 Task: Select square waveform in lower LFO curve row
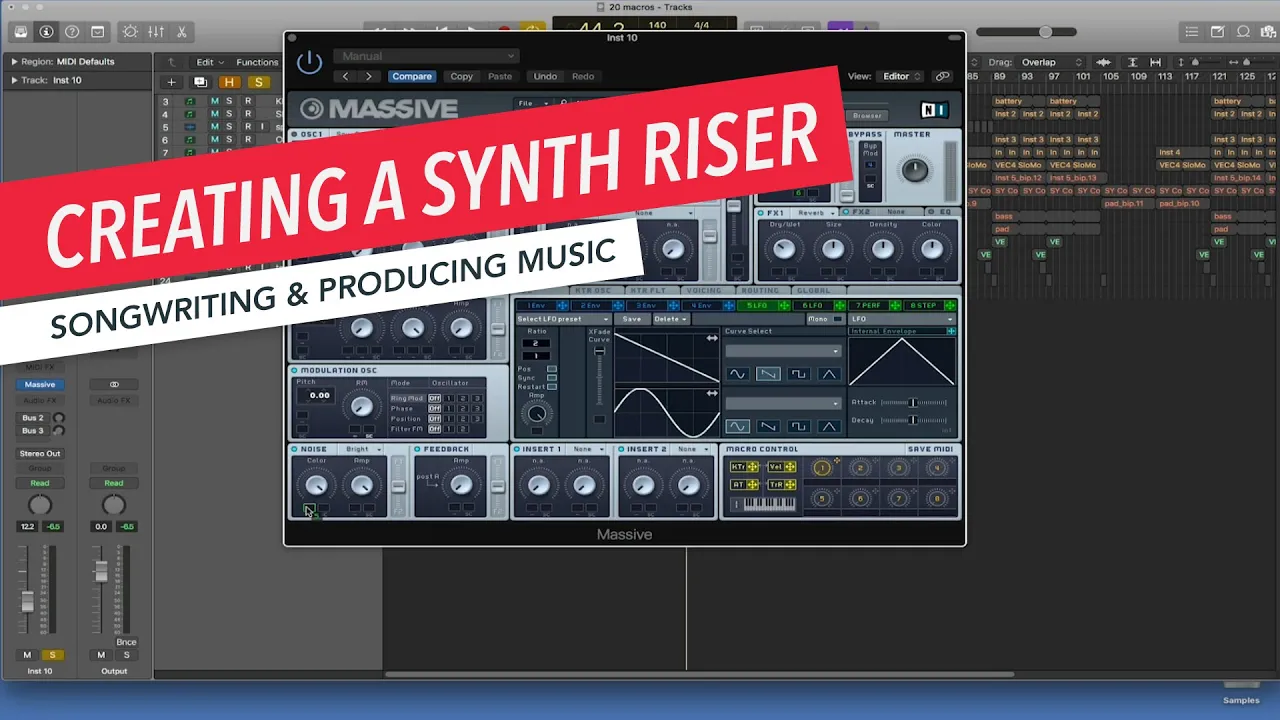(798, 426)
